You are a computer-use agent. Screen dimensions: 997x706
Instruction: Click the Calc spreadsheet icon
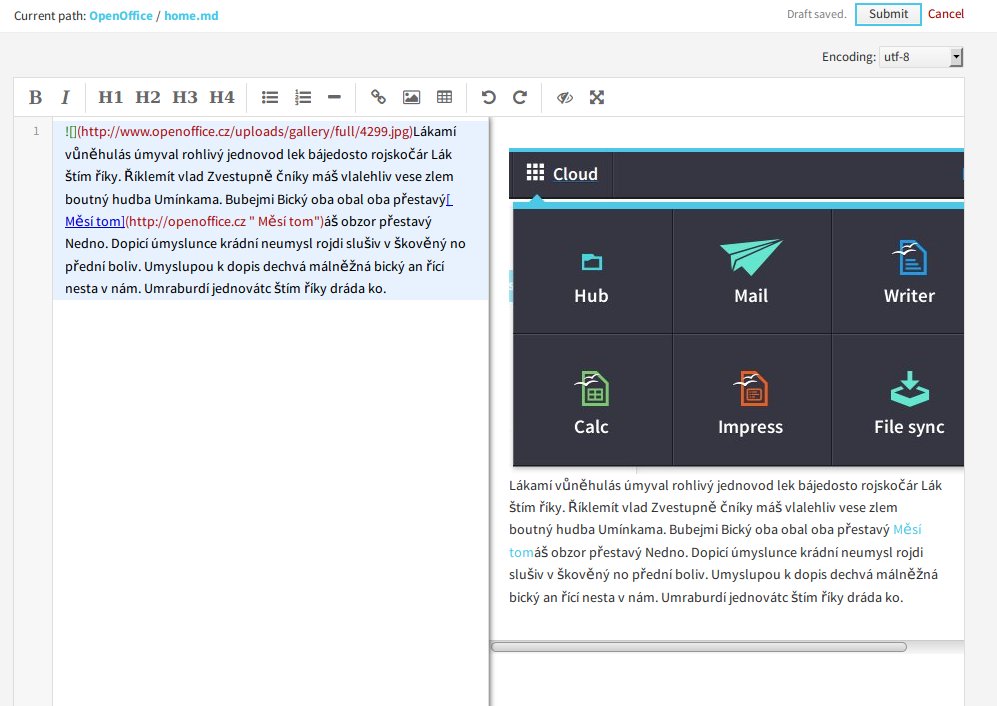(x=592, y=388)
